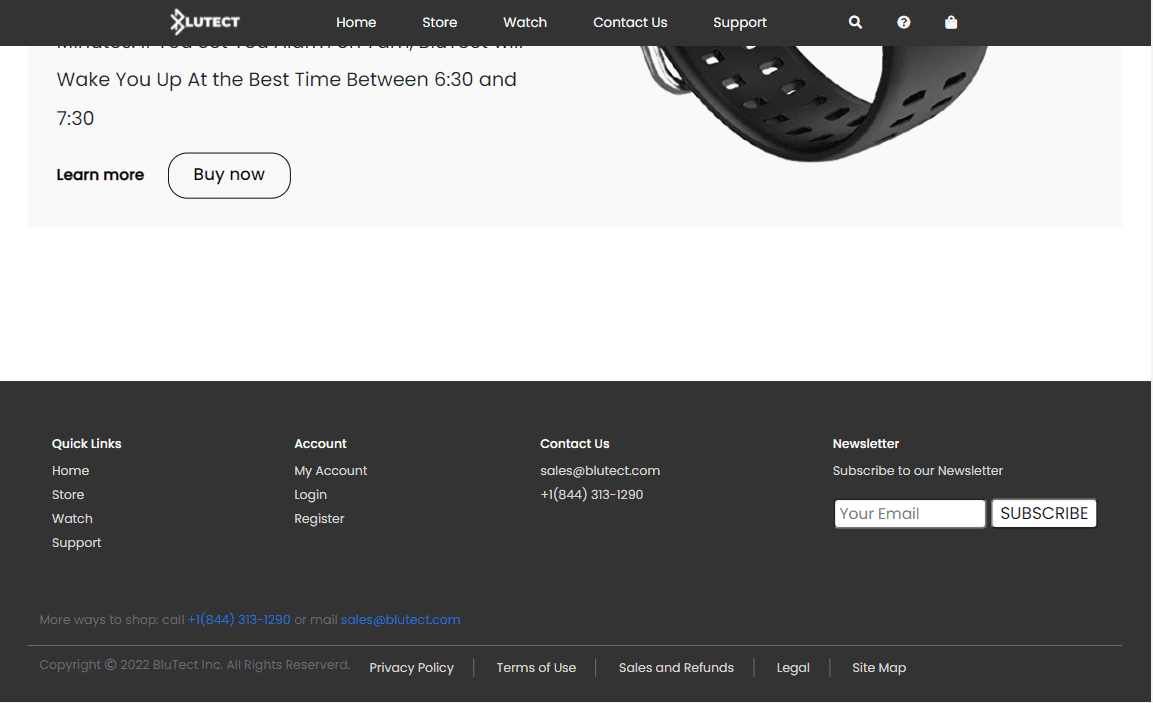Click Support in the top navigation
Screen dimensions: 1153x703
click(740, 22)
